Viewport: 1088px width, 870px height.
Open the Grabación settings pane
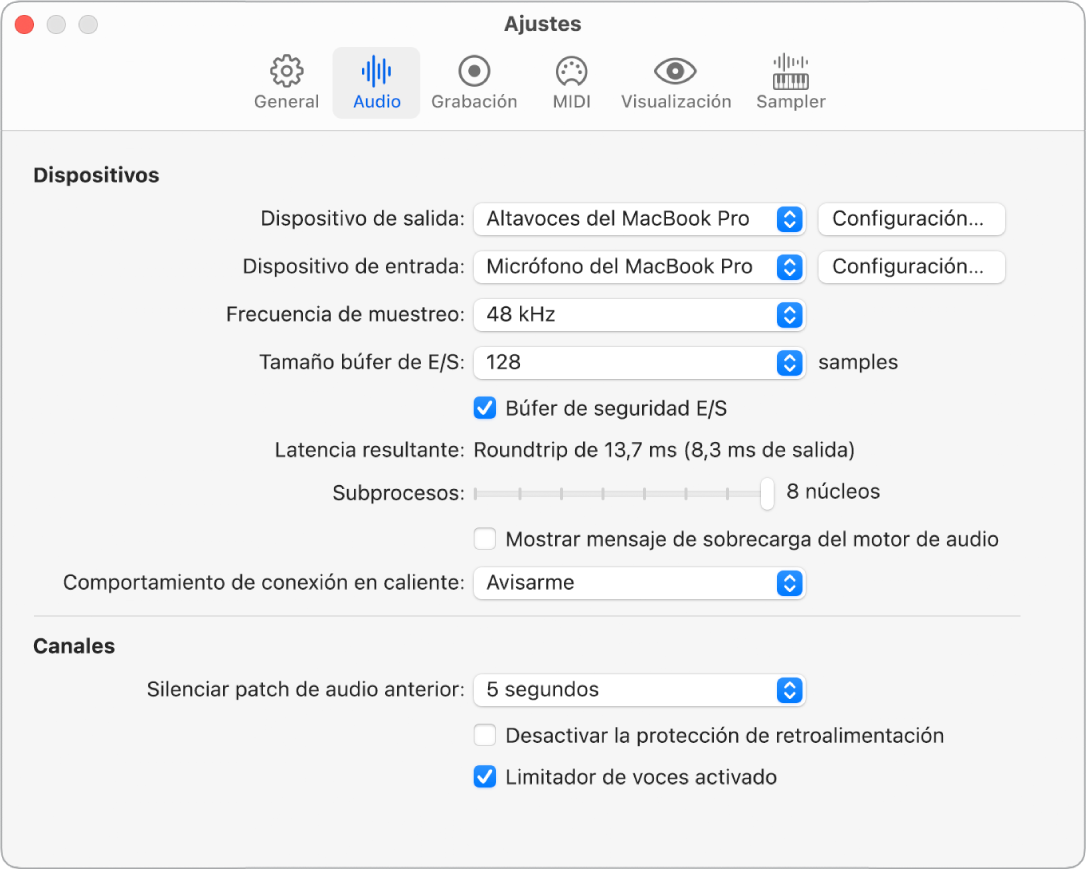(474, 82)
